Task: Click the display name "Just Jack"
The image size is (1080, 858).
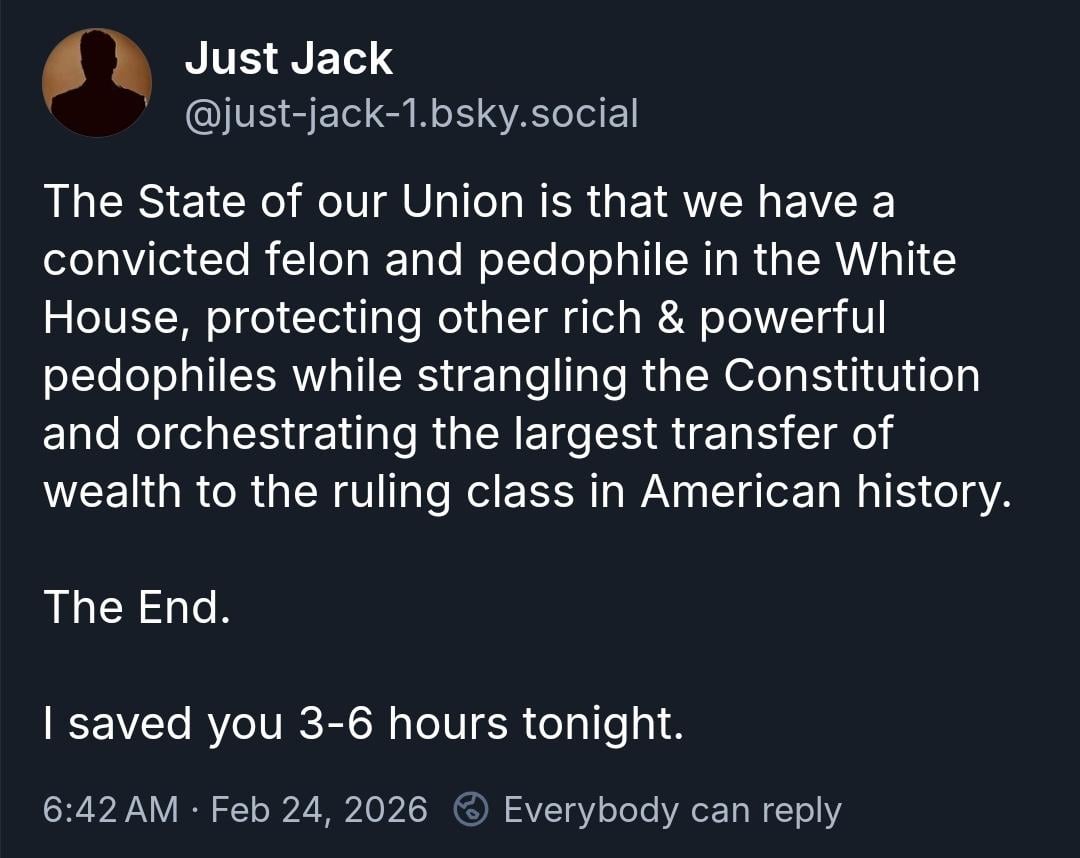Action: point(288,59)
